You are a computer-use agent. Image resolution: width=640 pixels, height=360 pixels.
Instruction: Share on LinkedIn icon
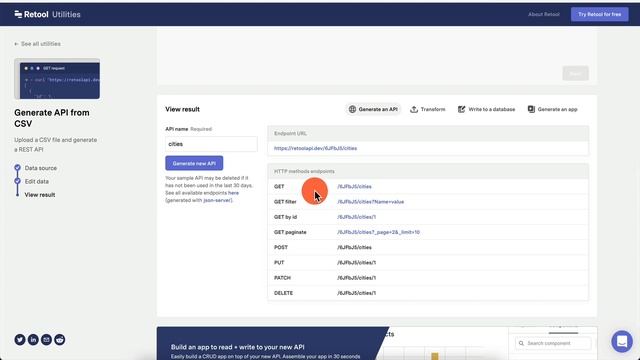[x=33, y=340]
